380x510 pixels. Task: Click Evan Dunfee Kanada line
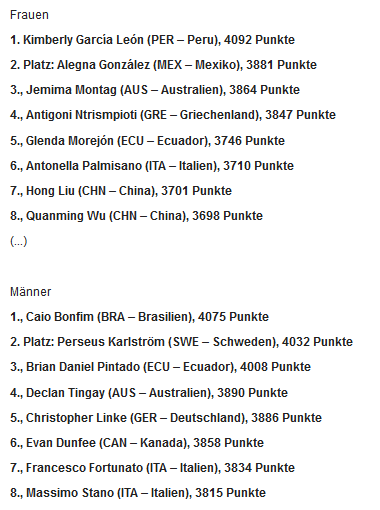pos(137,443)
